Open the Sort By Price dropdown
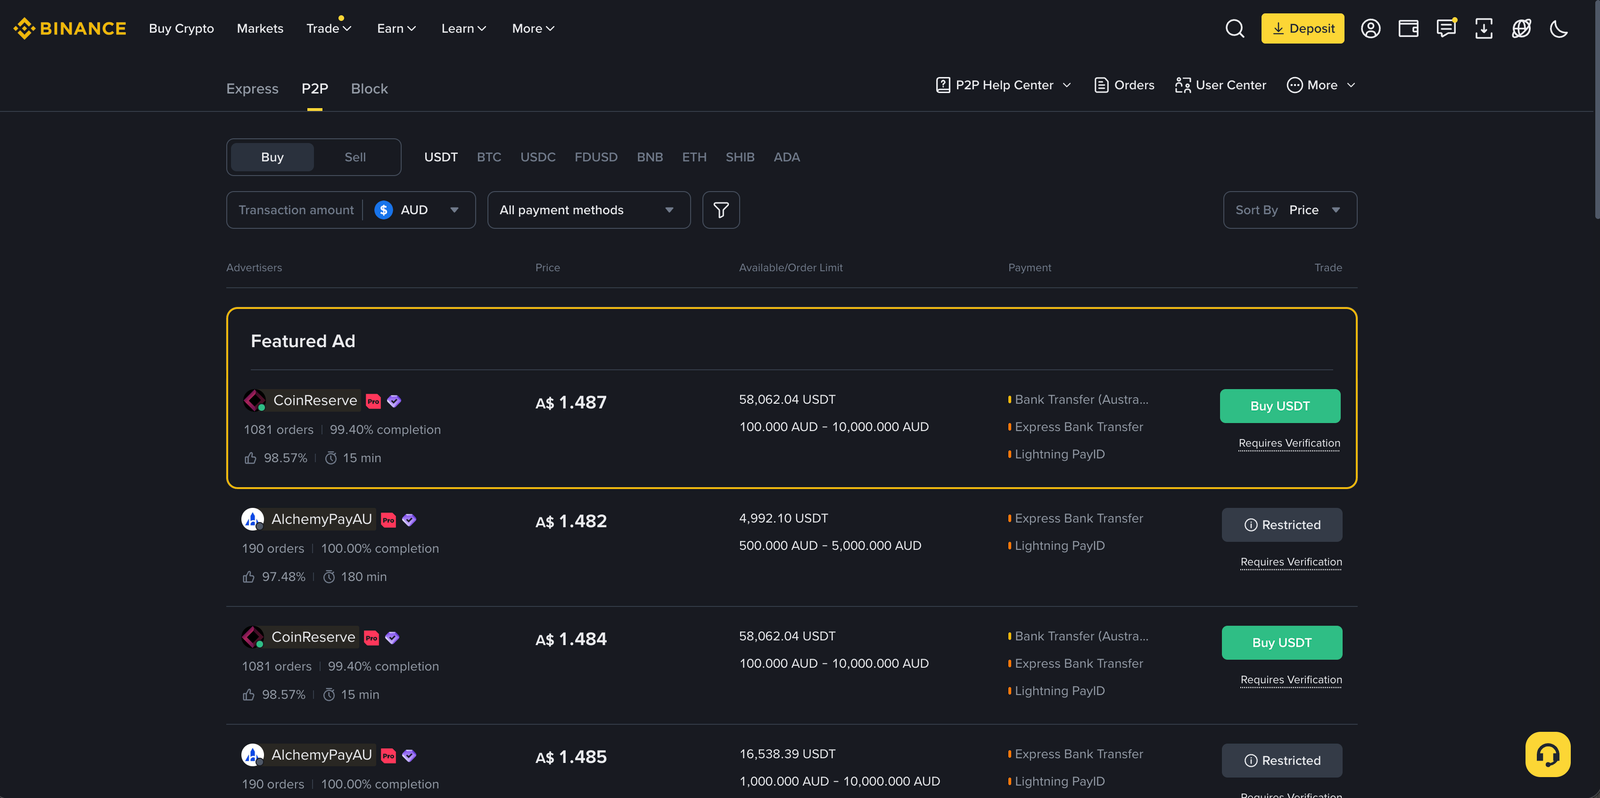 [x=1290, y=210]
